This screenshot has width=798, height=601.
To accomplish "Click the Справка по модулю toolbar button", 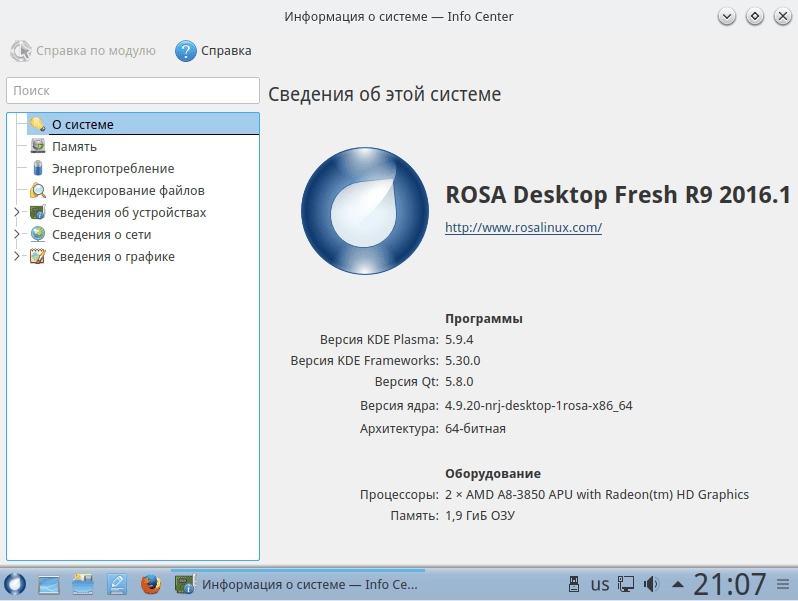I will pyautogui.click(x=83, y=51).
